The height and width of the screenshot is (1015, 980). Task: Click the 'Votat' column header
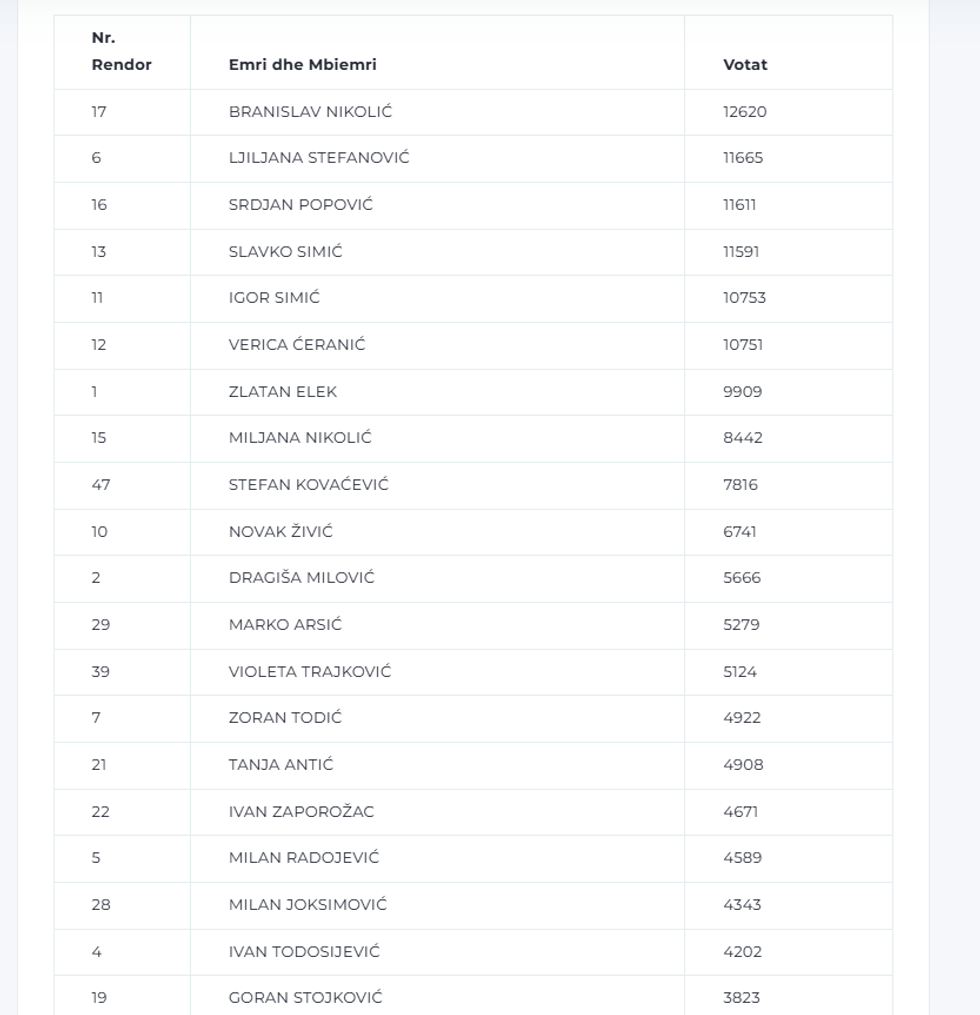pos(745,64)
